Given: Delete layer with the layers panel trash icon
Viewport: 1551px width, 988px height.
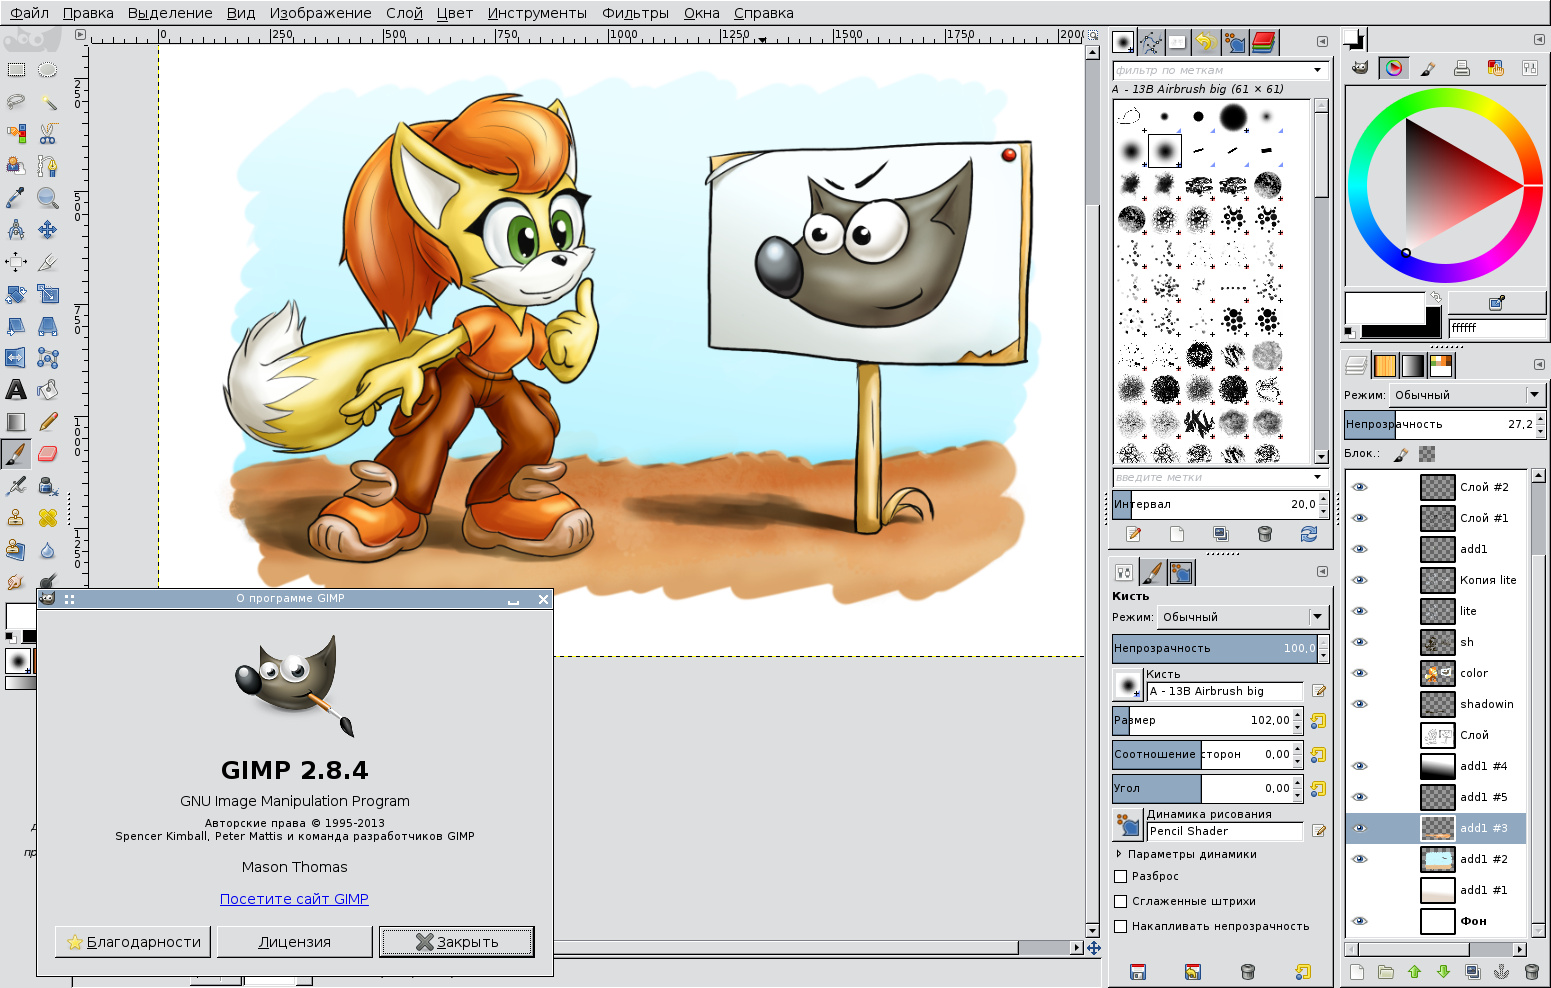Looking at the screenshot, I should click(x=1531, y=972).
